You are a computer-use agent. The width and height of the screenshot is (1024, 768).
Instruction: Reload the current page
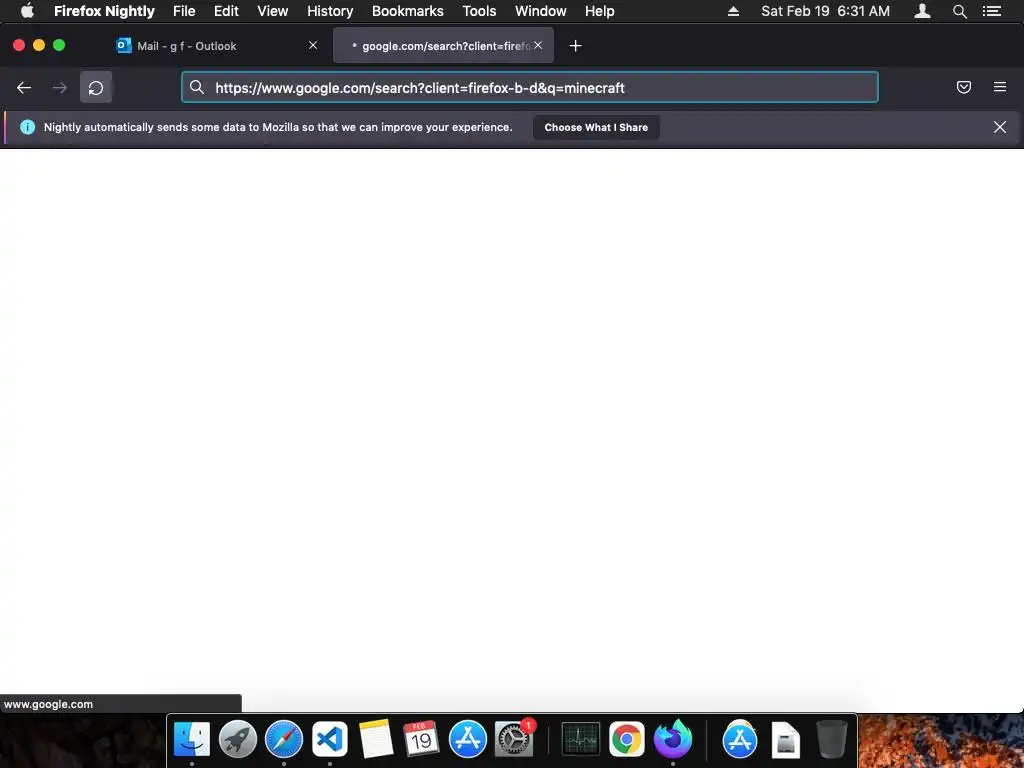(x=96, y=88)
